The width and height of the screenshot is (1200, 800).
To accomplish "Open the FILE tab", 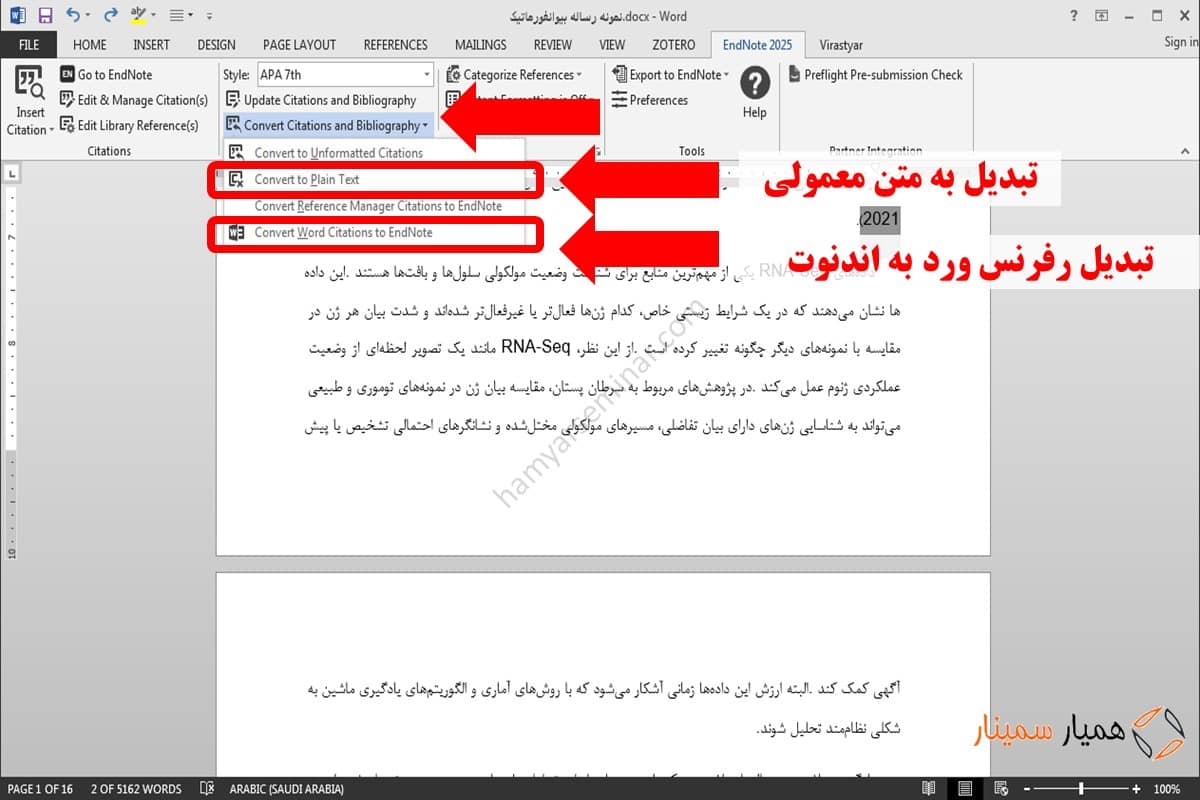I will pos(29,45).
